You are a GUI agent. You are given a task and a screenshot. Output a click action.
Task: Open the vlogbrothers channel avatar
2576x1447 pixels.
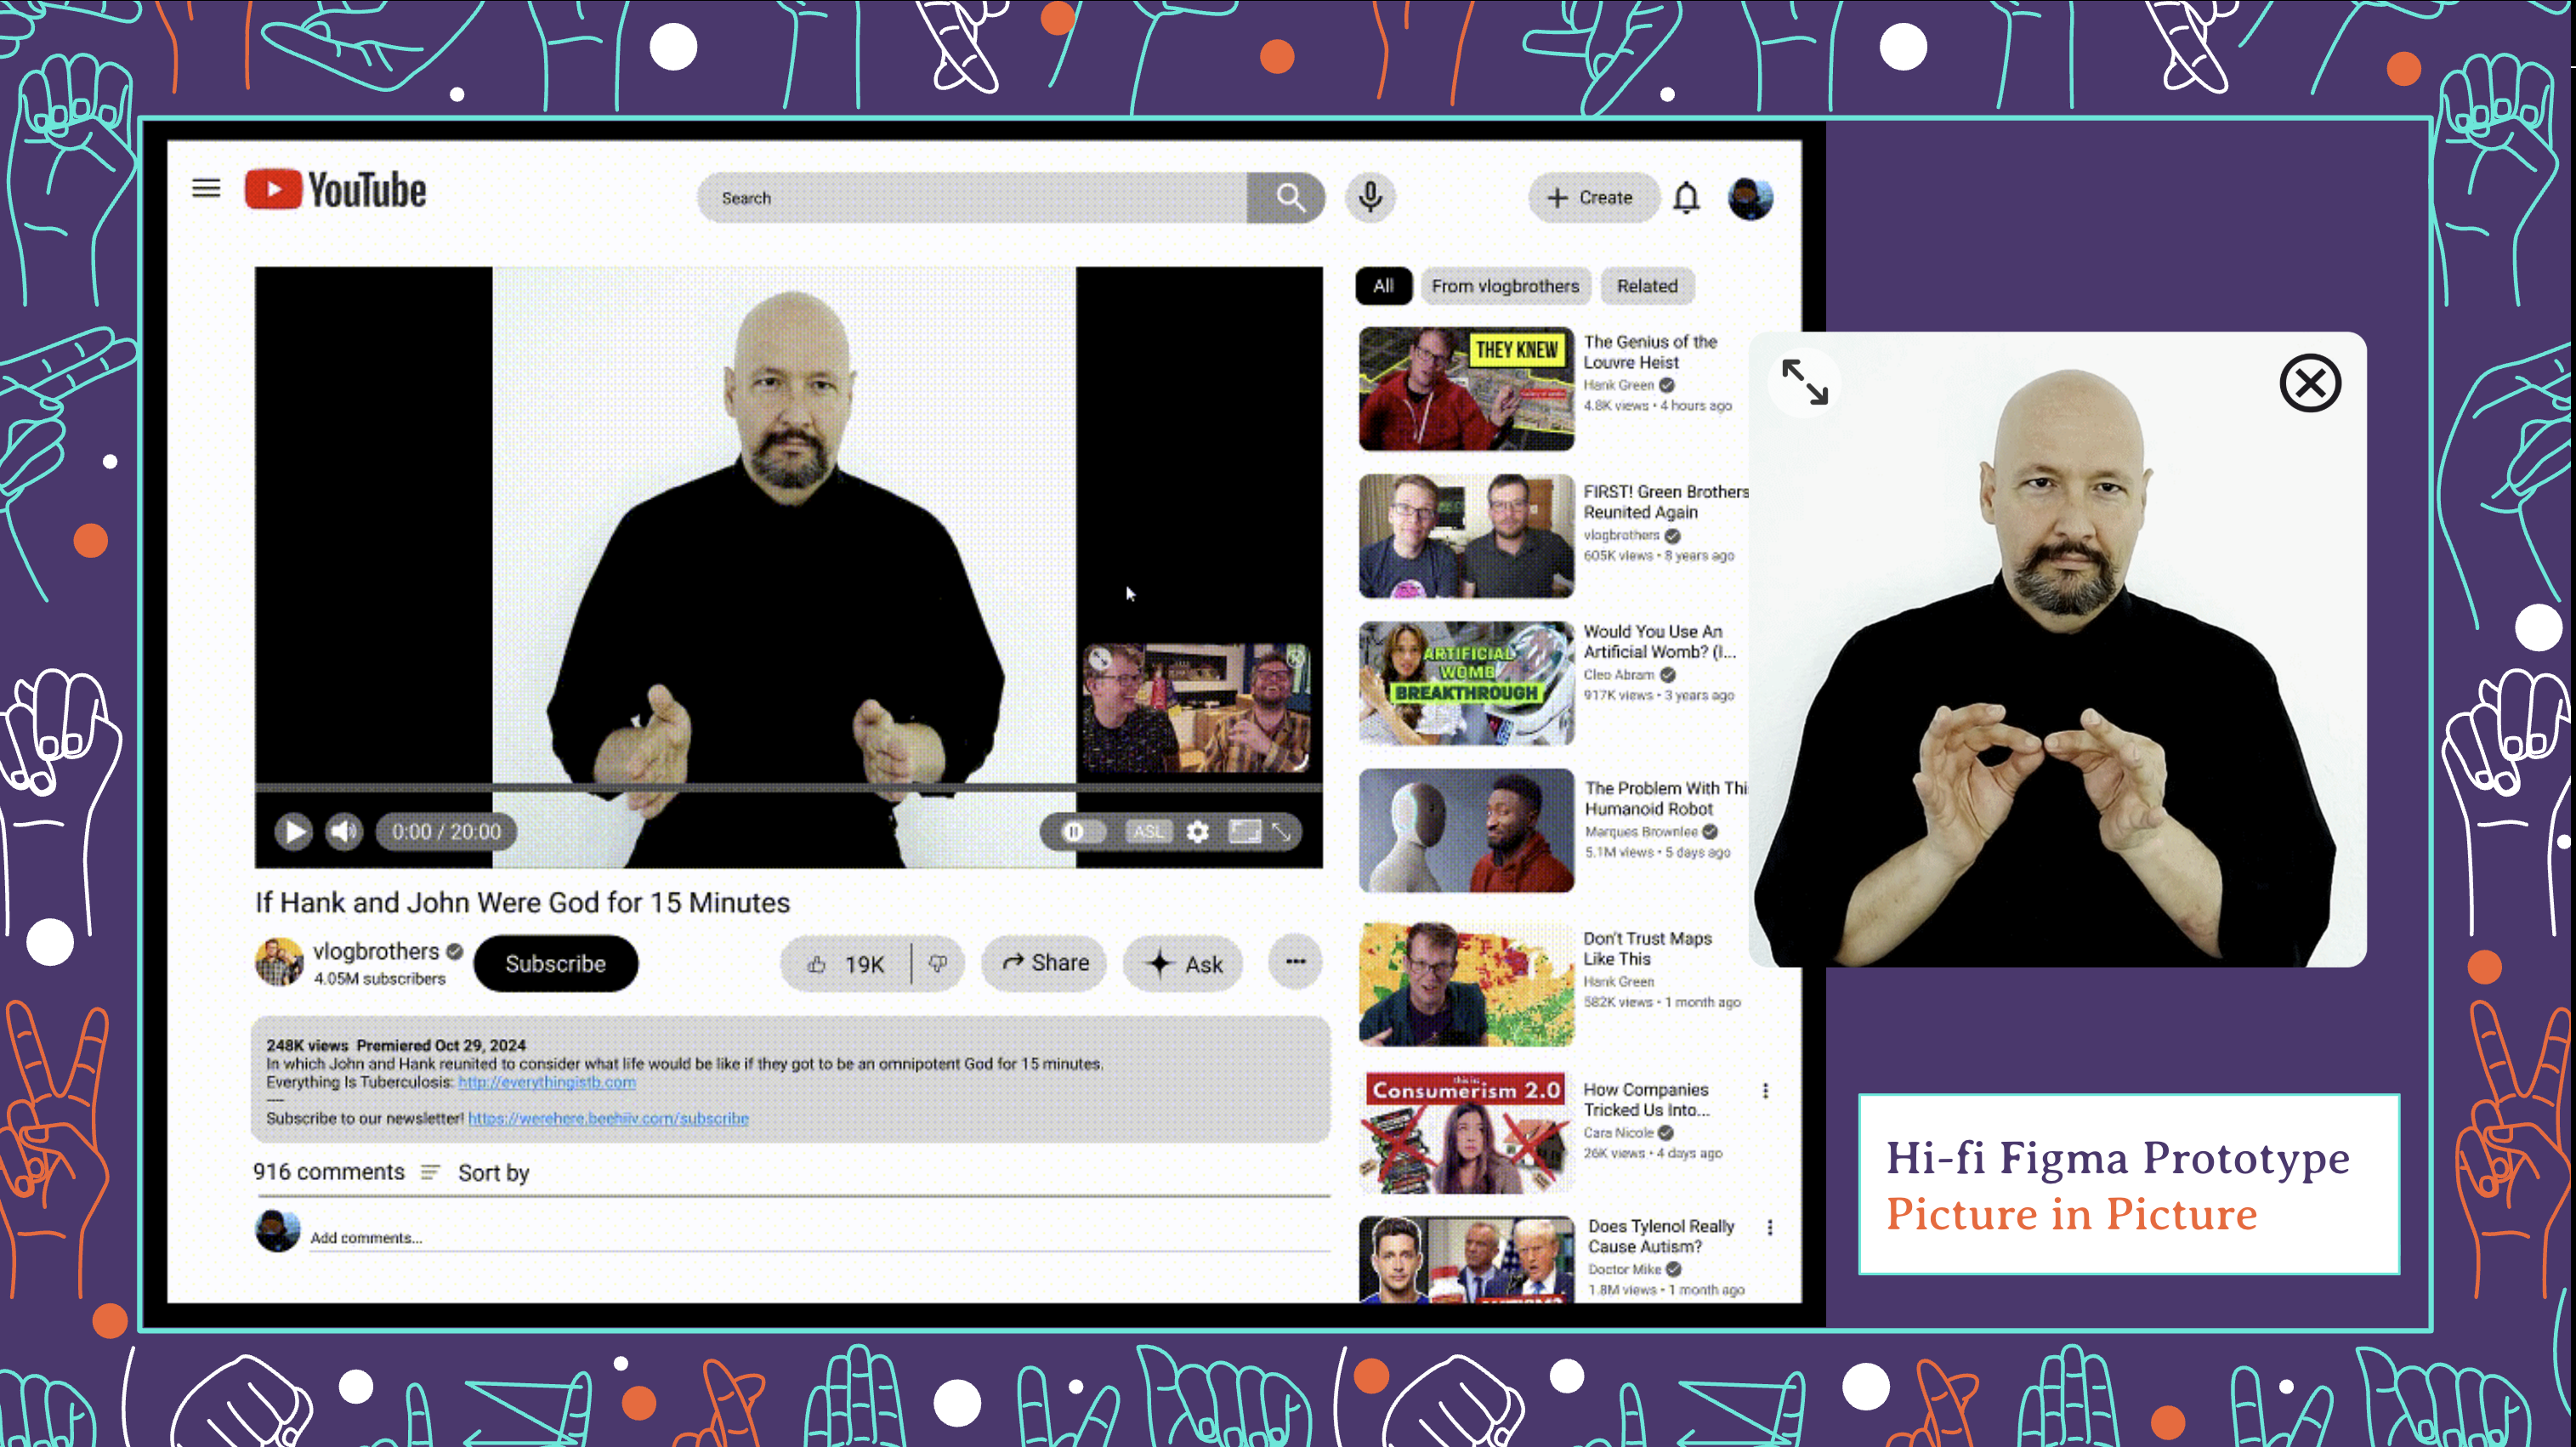(x=279, y=962)
